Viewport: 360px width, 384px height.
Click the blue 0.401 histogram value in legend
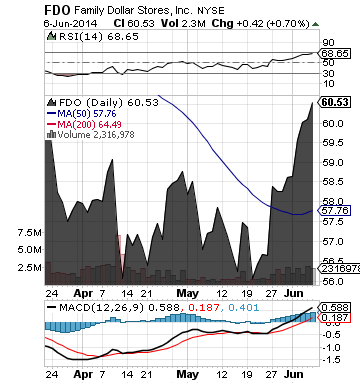coord(243,307)
